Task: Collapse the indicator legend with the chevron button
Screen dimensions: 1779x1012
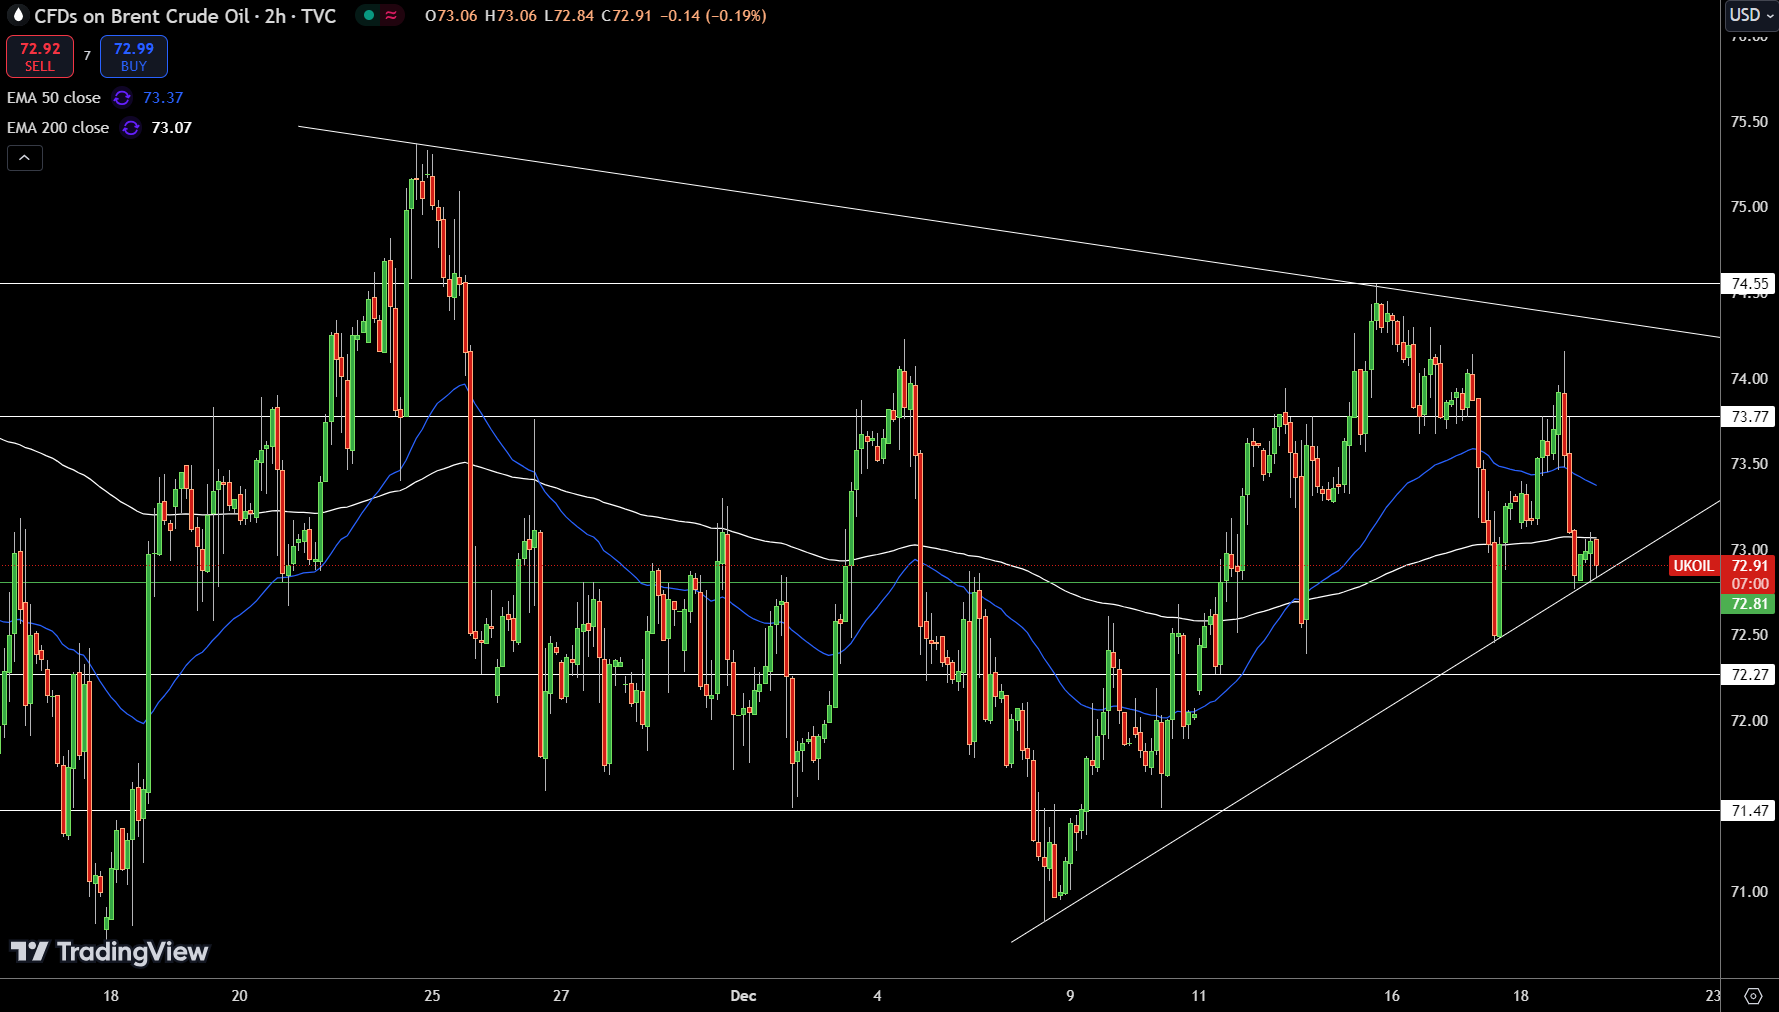Action: [25, 158]
